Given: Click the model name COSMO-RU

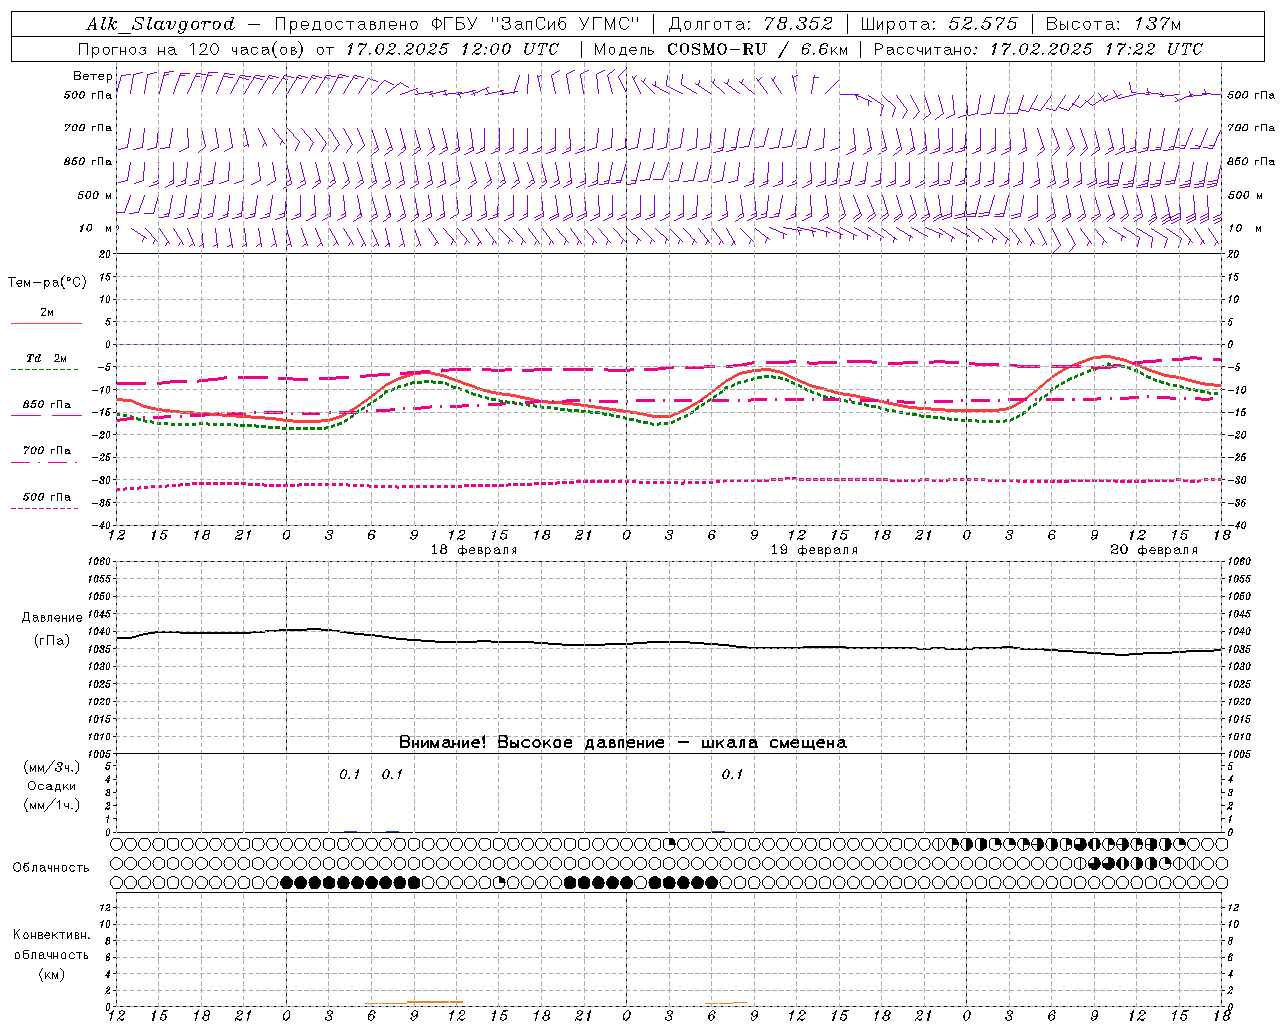Looking at the screenshot, I should pos(716,49).
